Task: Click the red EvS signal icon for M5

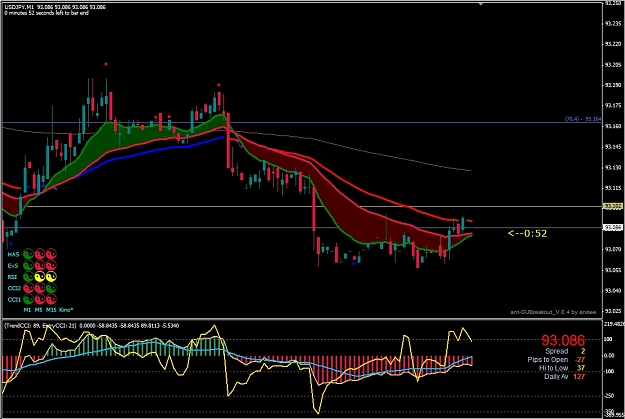Action: tap(39, 265)
